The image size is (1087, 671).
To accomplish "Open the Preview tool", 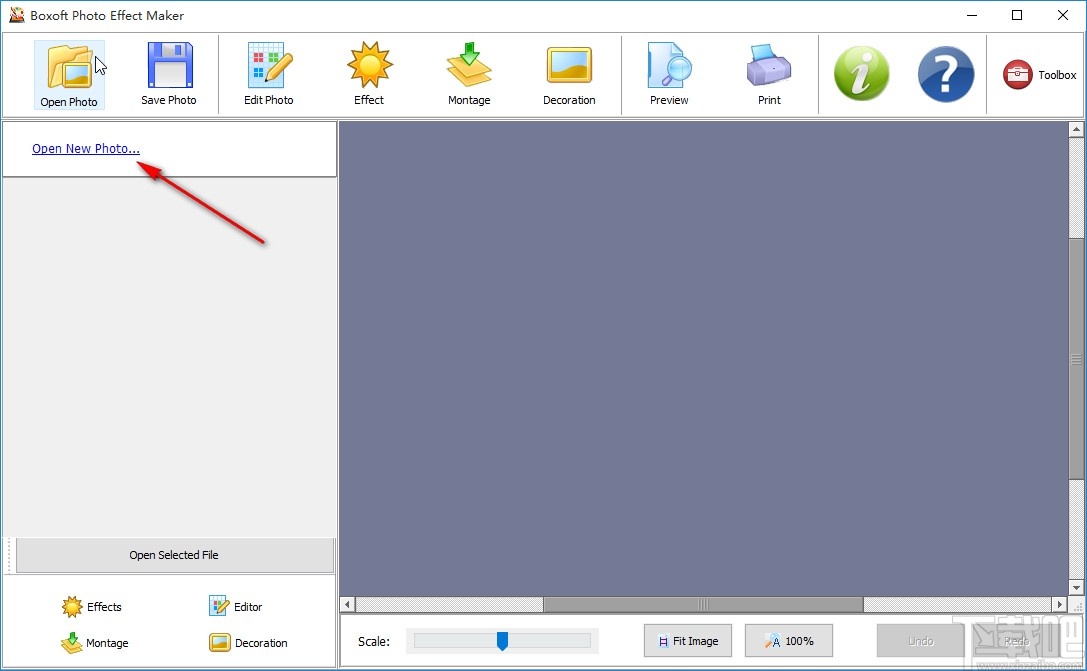I will tap(670, 75).
